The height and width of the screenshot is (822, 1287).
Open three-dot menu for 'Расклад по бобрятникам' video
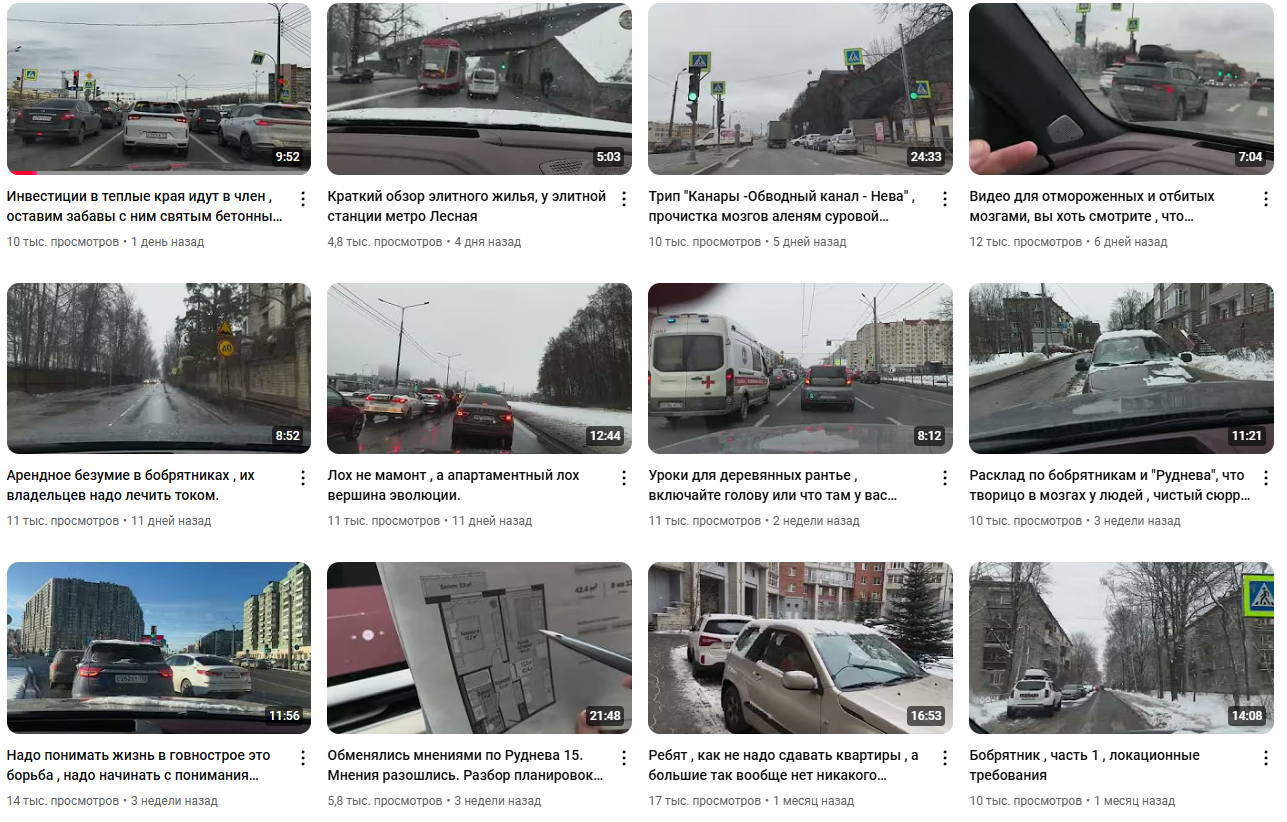pyautogui.click(x=1266, y=478)
